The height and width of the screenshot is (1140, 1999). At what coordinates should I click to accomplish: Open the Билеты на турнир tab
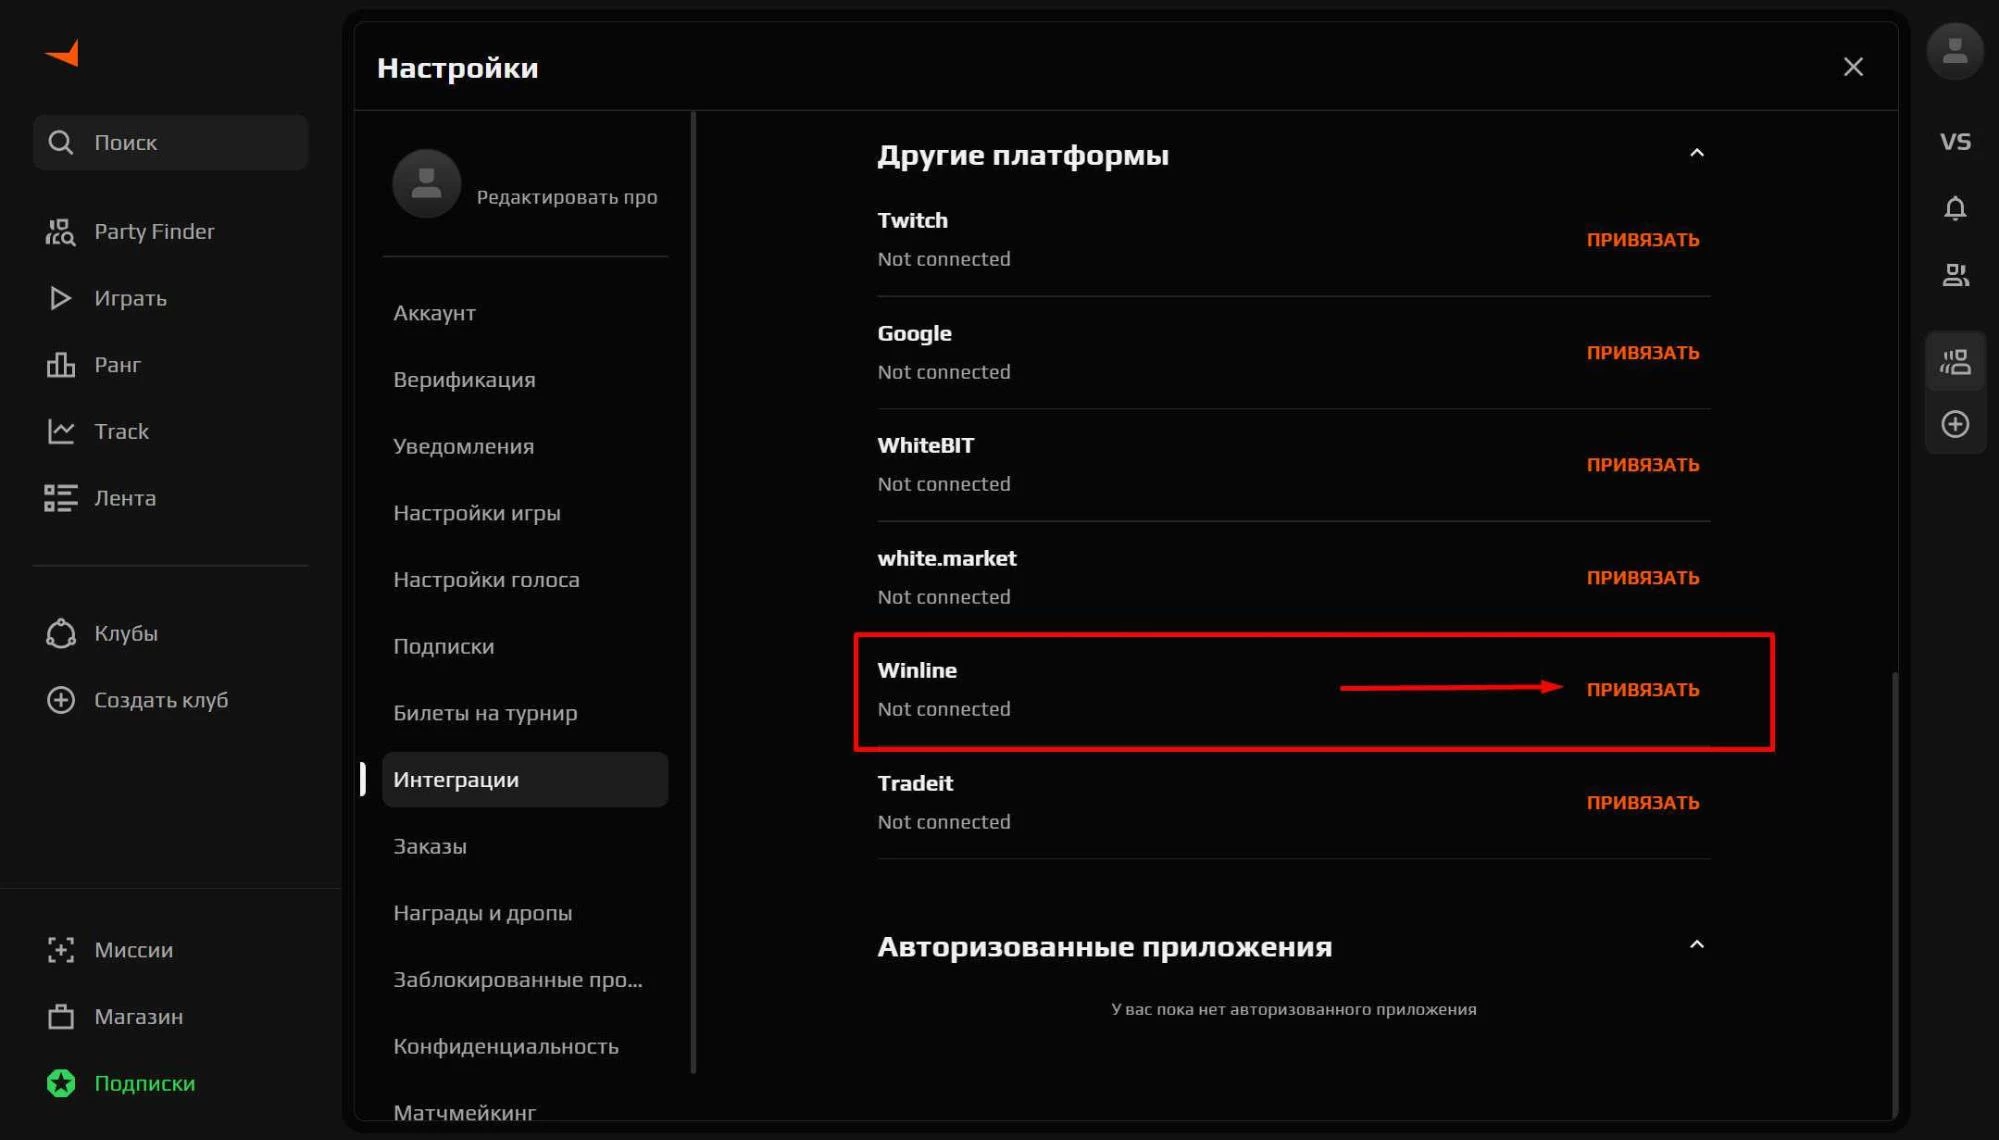(x=525, y=713)
